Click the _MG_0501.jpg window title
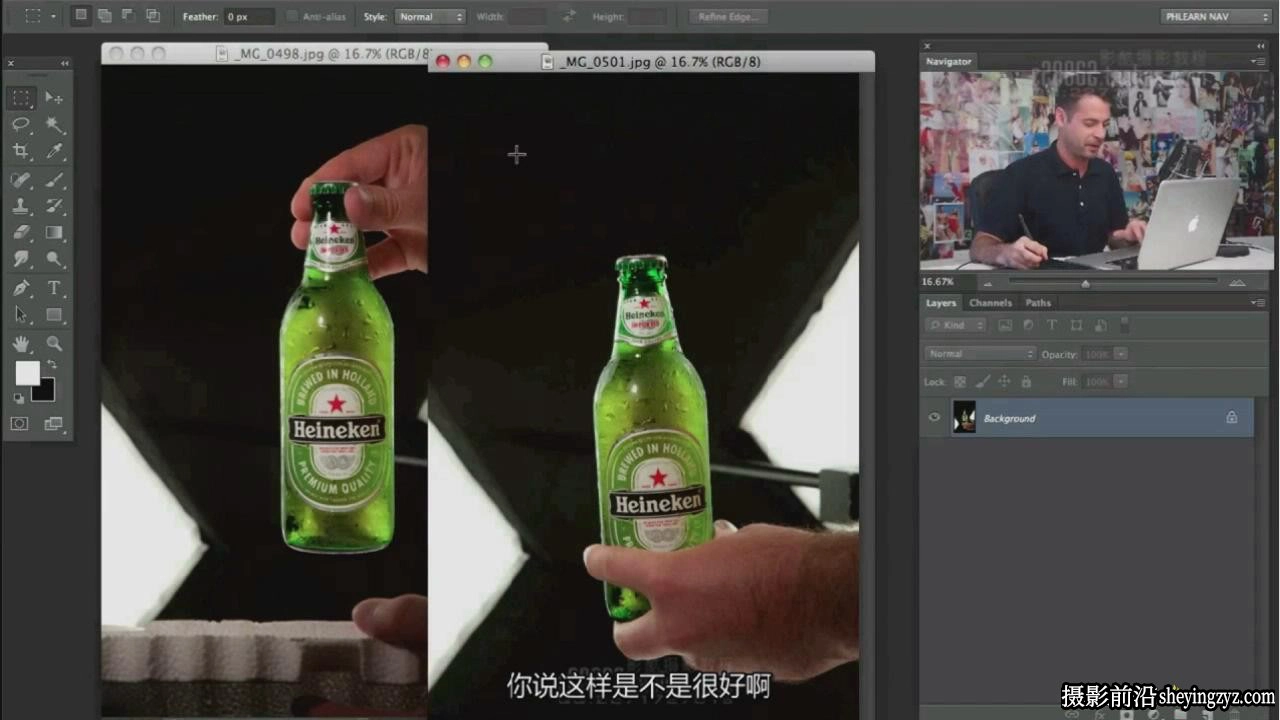Image resolution: width=1280 pixels, height=720 pixels. [659, 62]
